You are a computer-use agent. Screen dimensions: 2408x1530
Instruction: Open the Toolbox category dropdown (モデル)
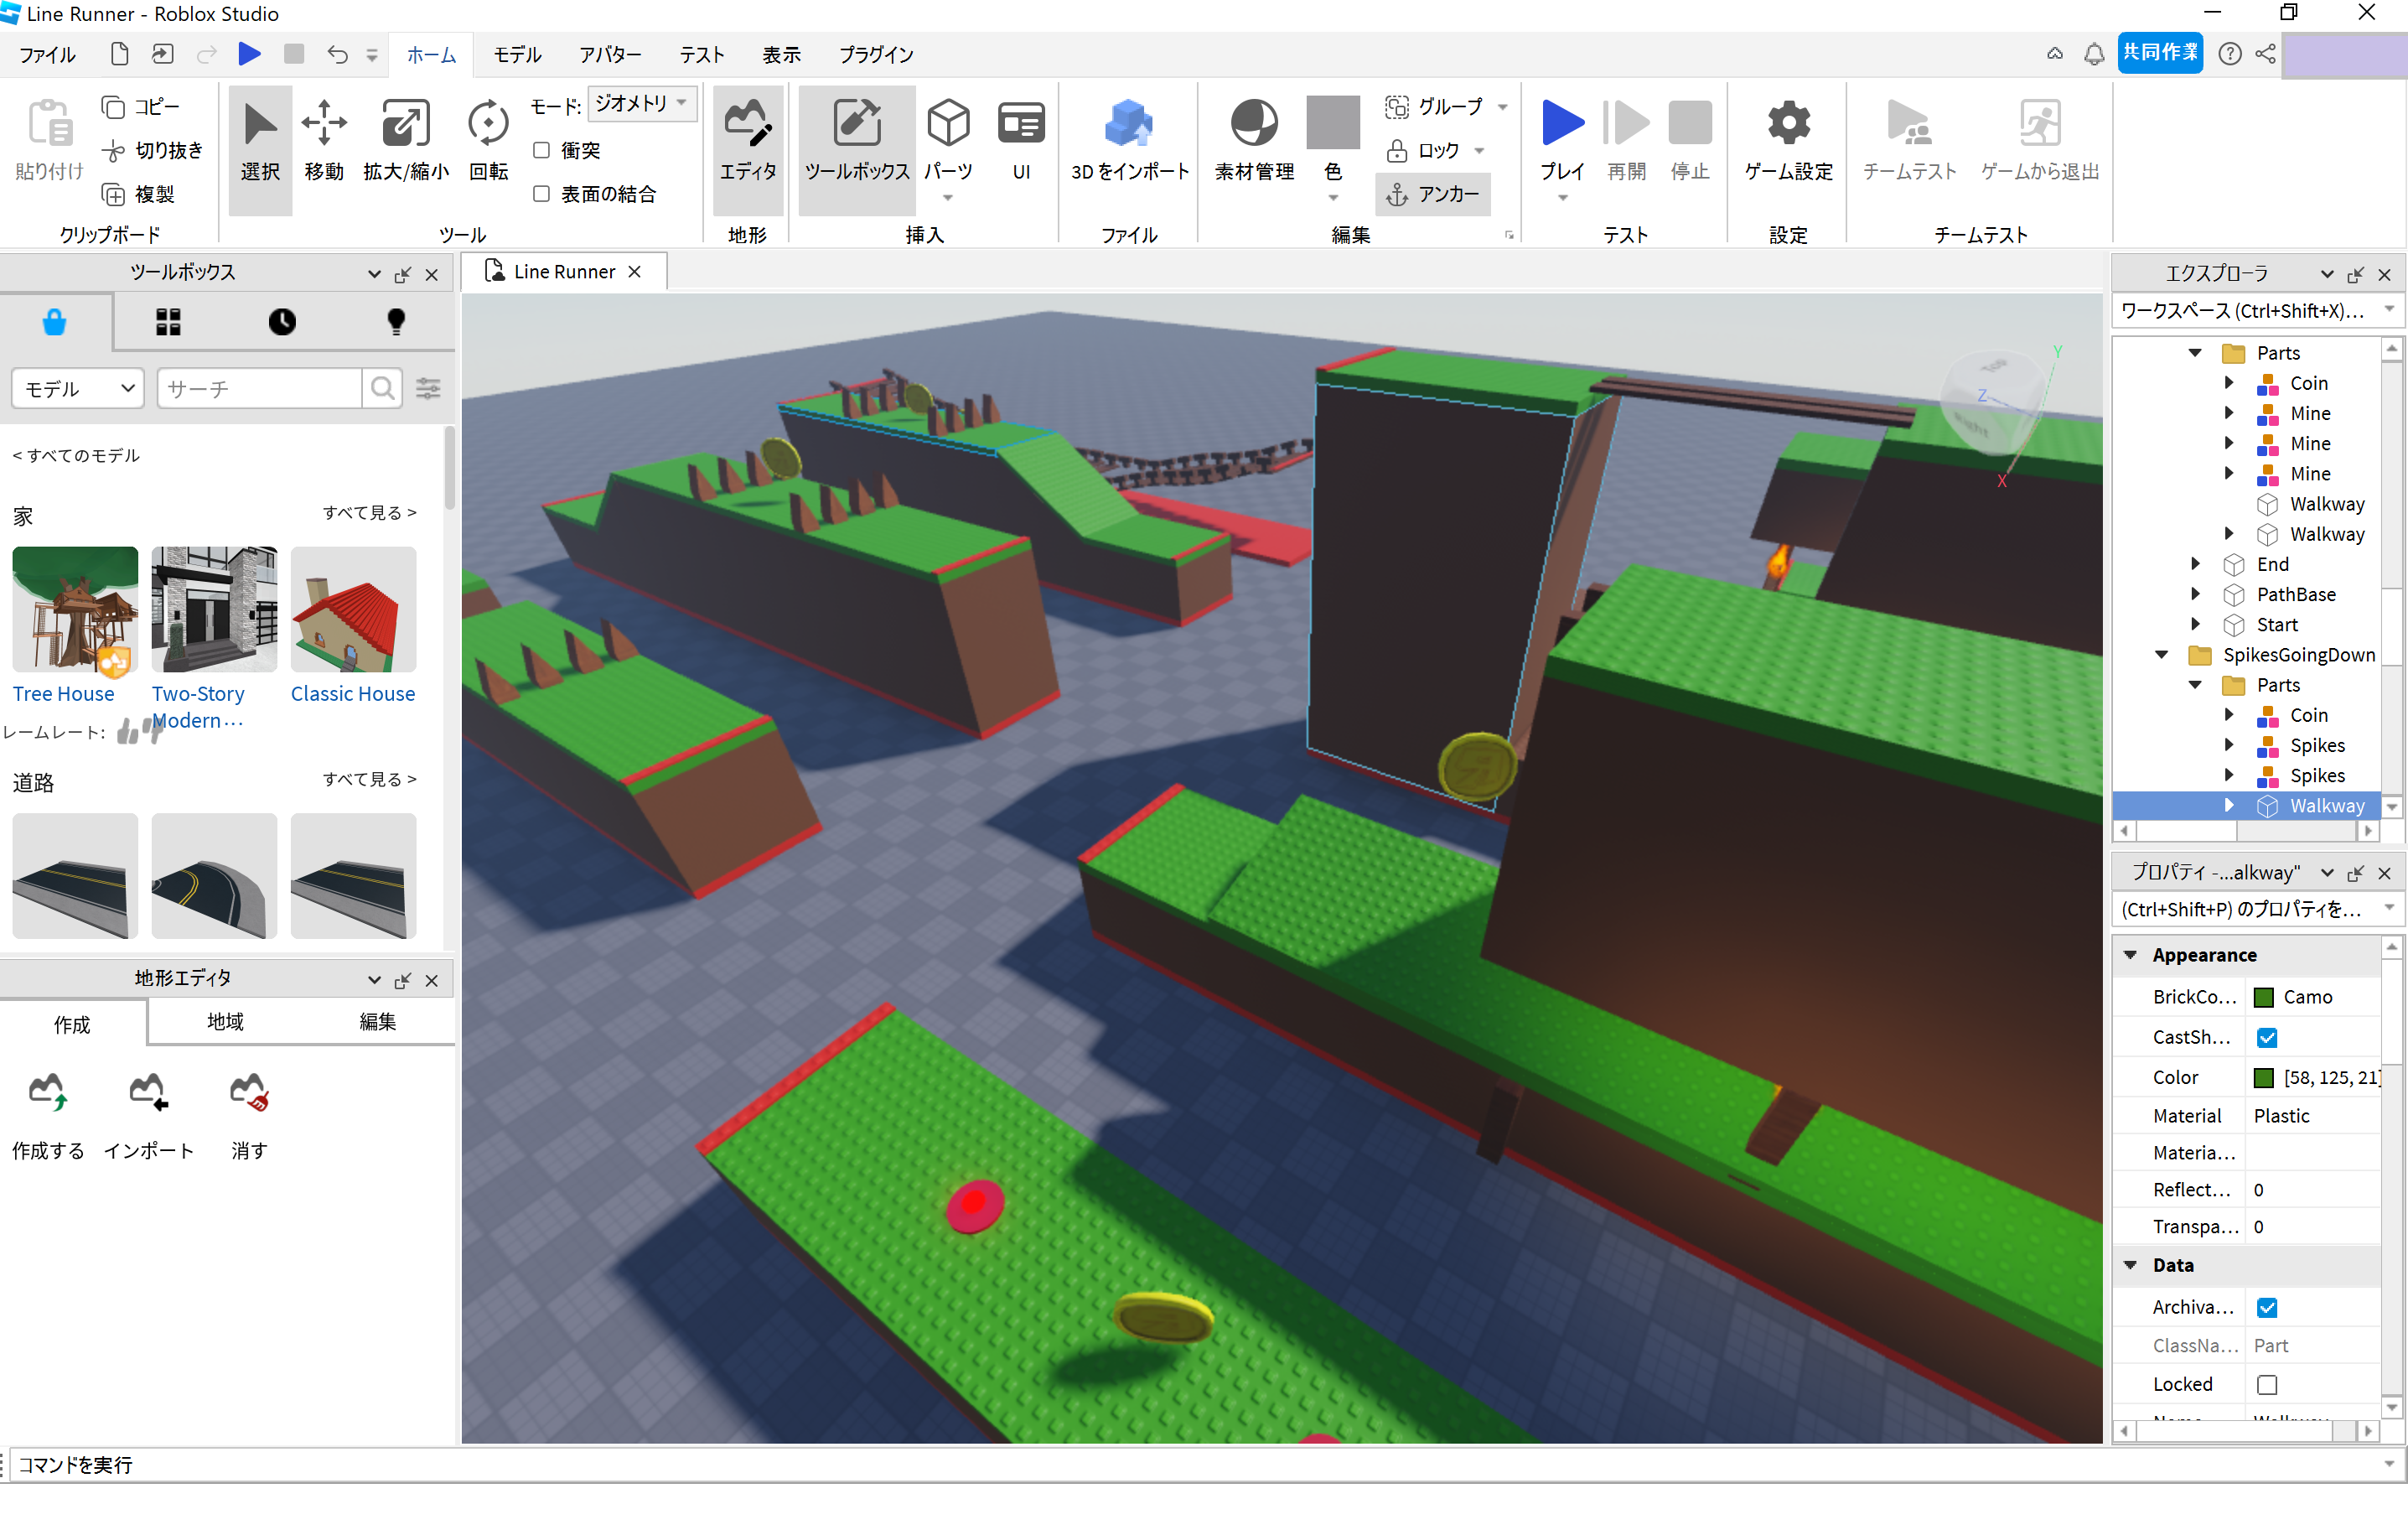[78, 388]
